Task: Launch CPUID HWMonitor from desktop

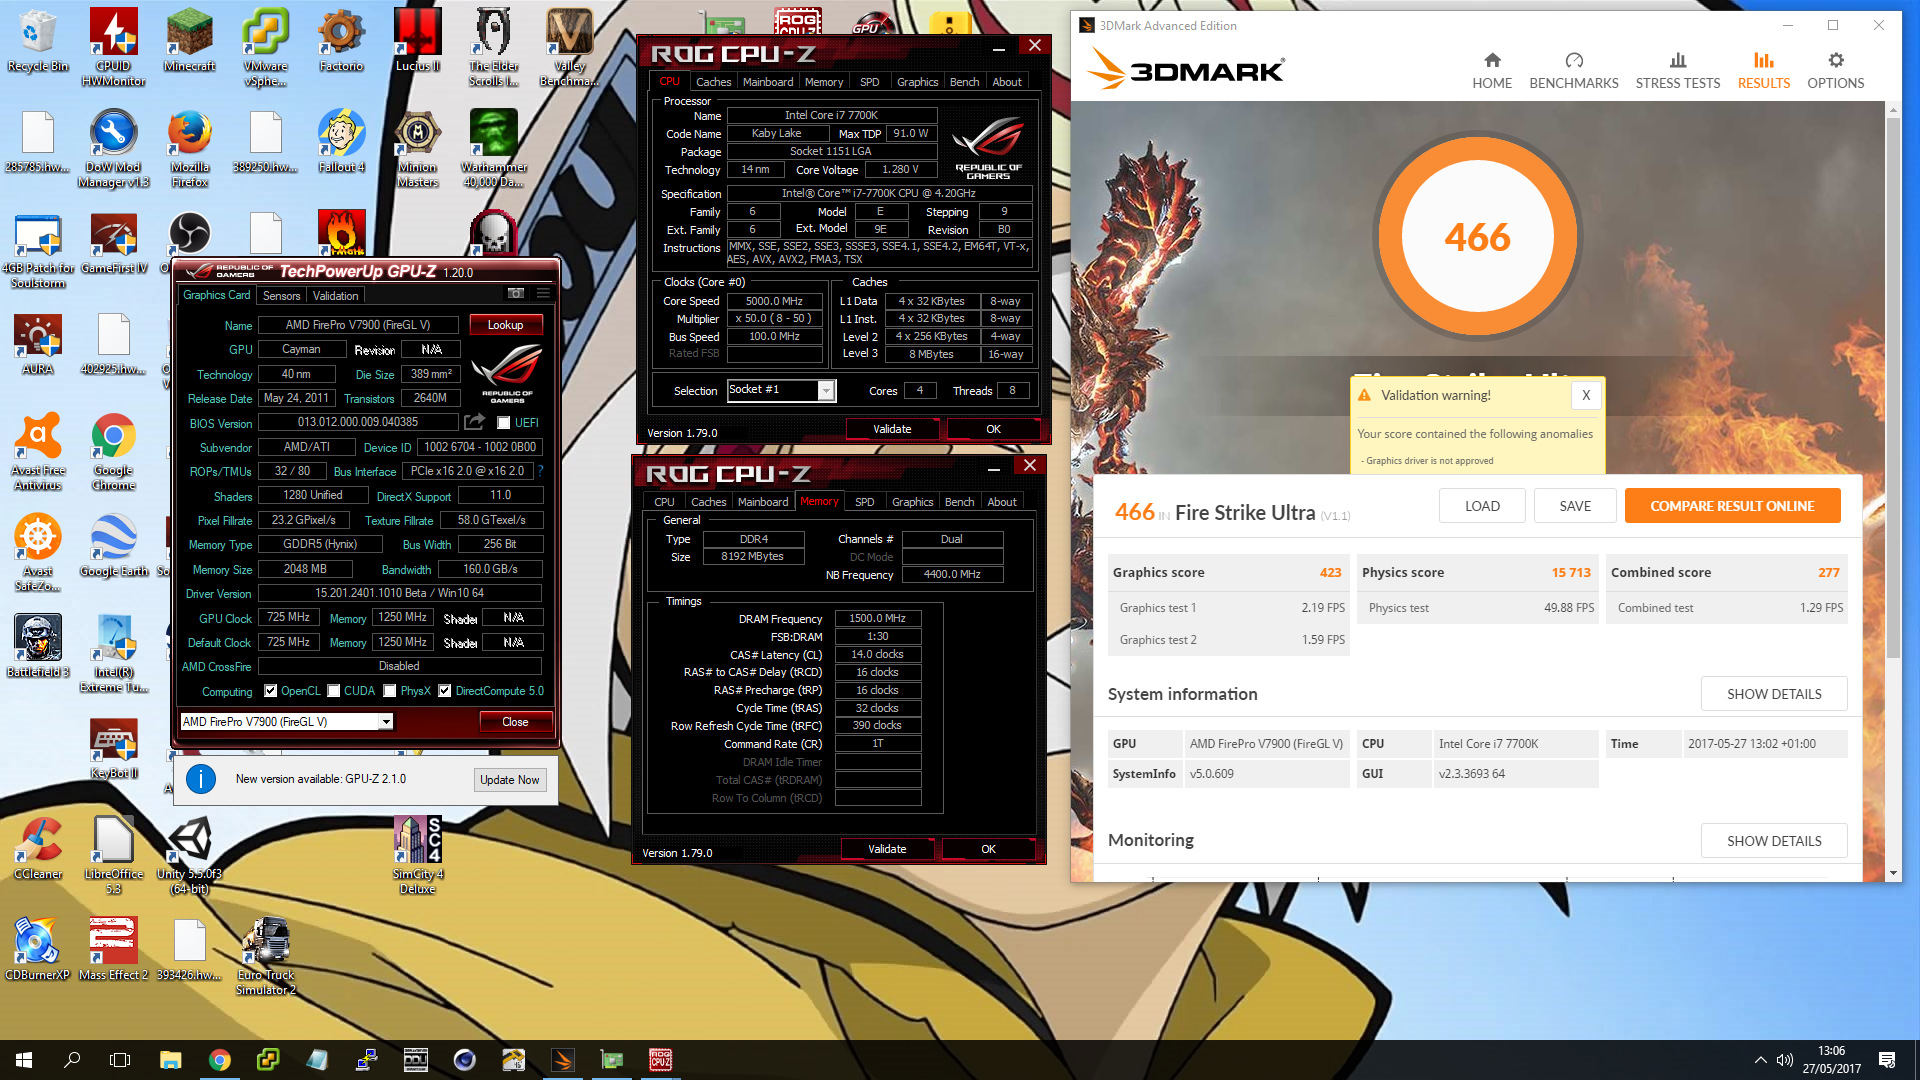Action: click(x=114, y=46)
